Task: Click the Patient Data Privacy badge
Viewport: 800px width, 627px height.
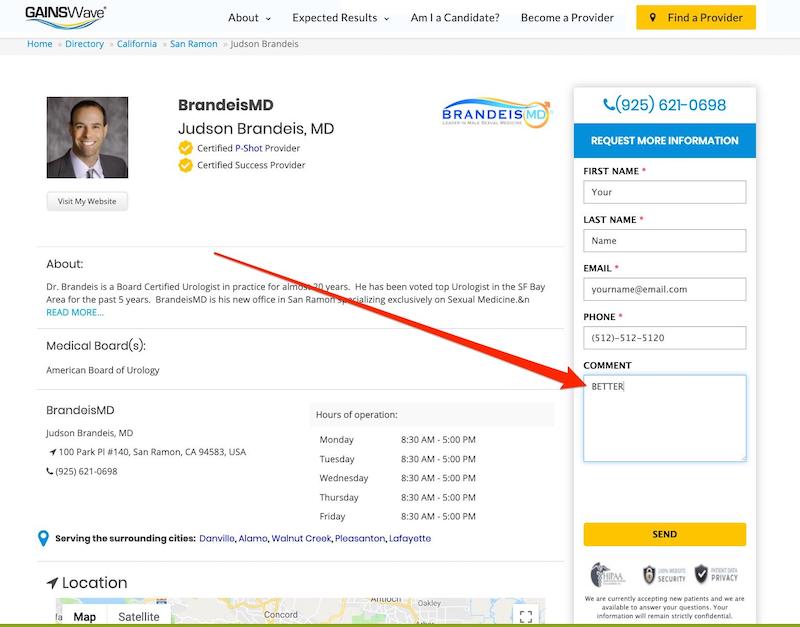Action: 716,574
